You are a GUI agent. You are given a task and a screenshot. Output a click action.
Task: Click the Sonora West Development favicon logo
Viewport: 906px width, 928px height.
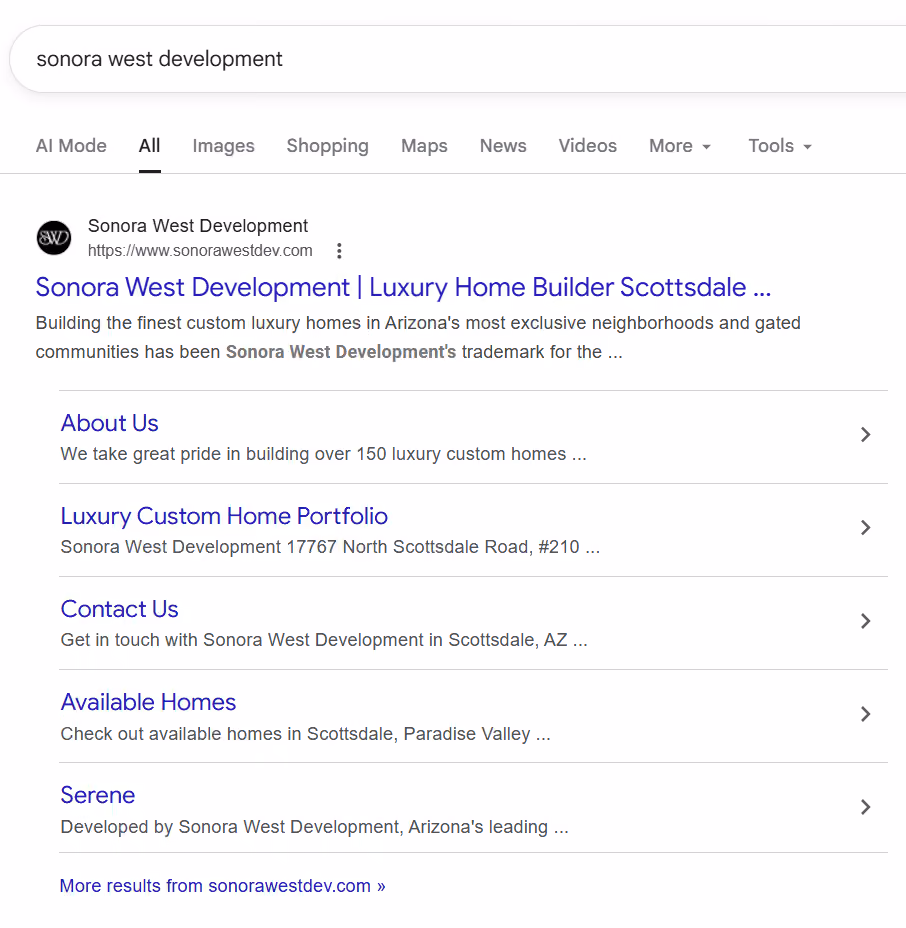54,238
